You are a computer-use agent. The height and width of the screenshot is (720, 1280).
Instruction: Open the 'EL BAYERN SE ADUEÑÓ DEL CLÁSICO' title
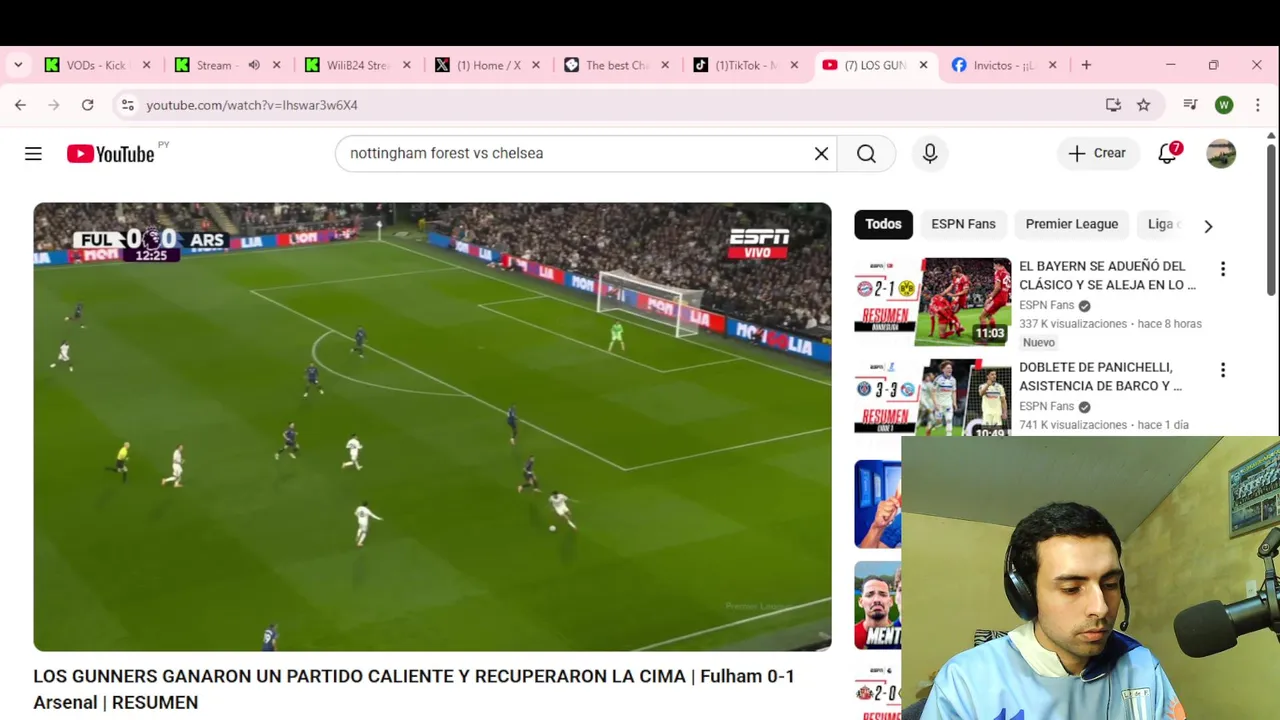1107,275
